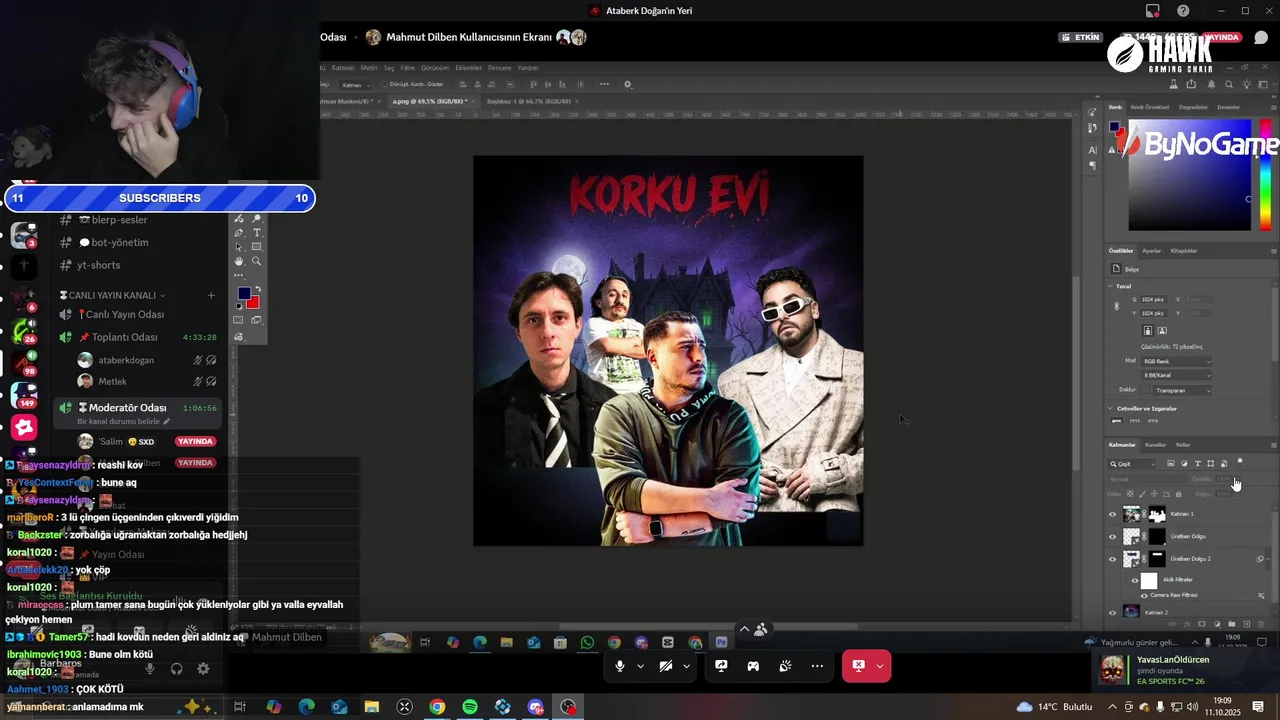1280x720 pixels.
Task: Open the fx layer style icon
Action: click(x=1187, y=624)
